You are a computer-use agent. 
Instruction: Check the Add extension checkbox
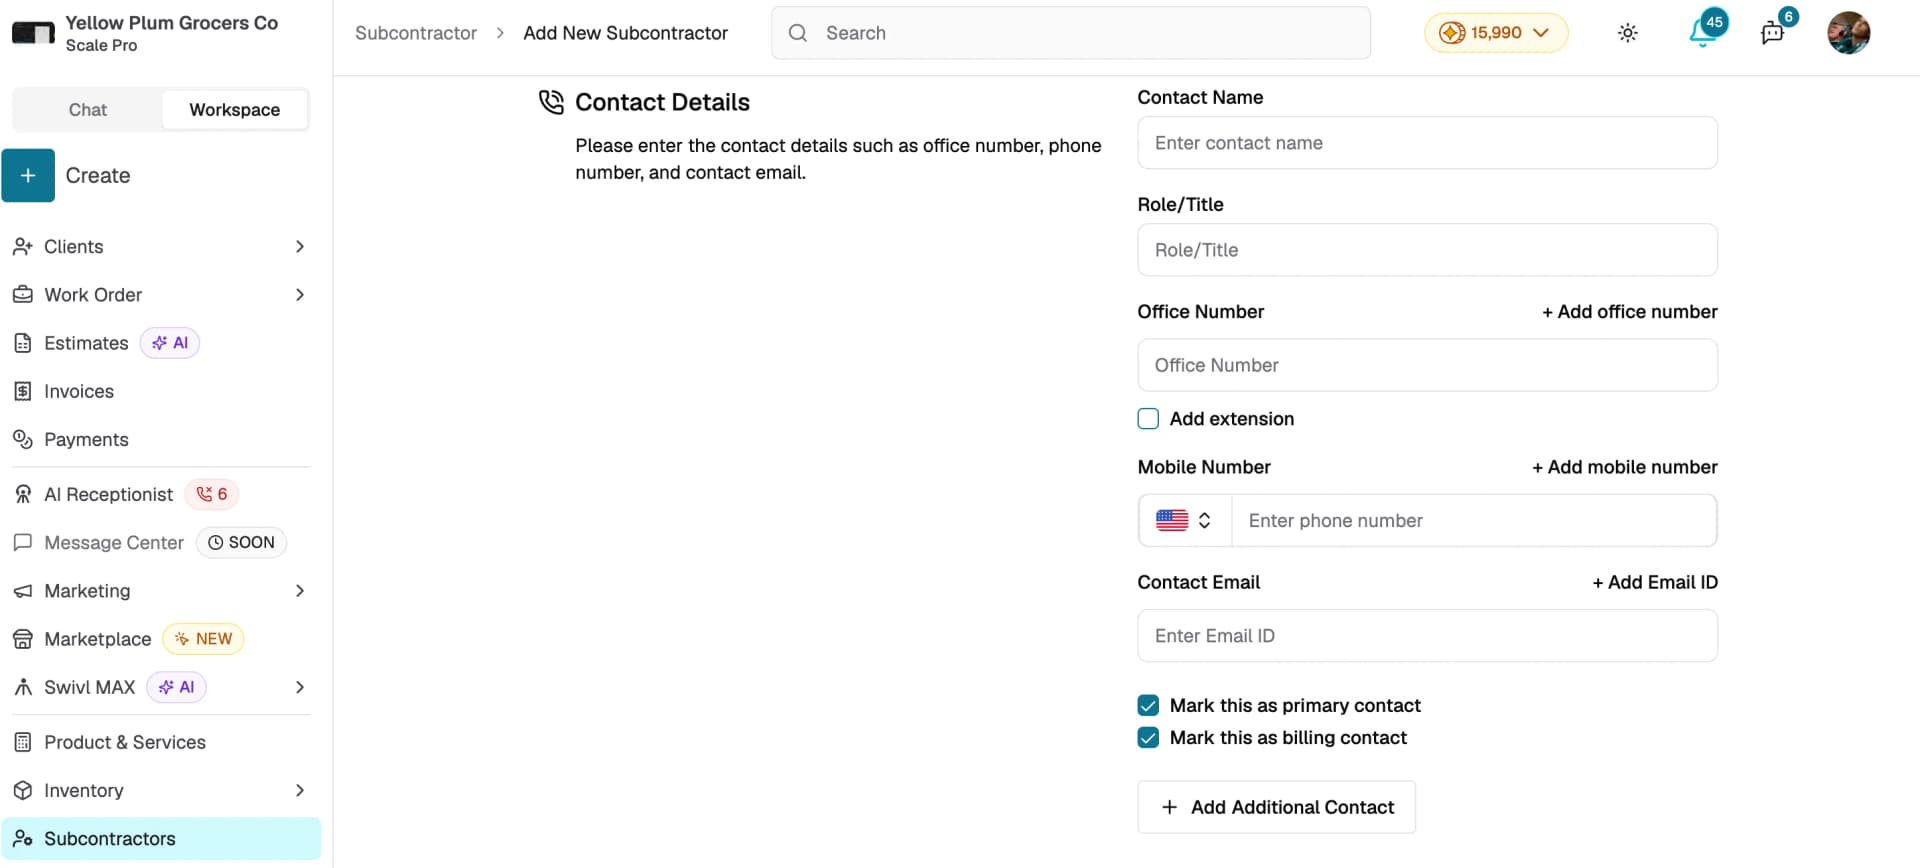click(x=1148, y=419)
